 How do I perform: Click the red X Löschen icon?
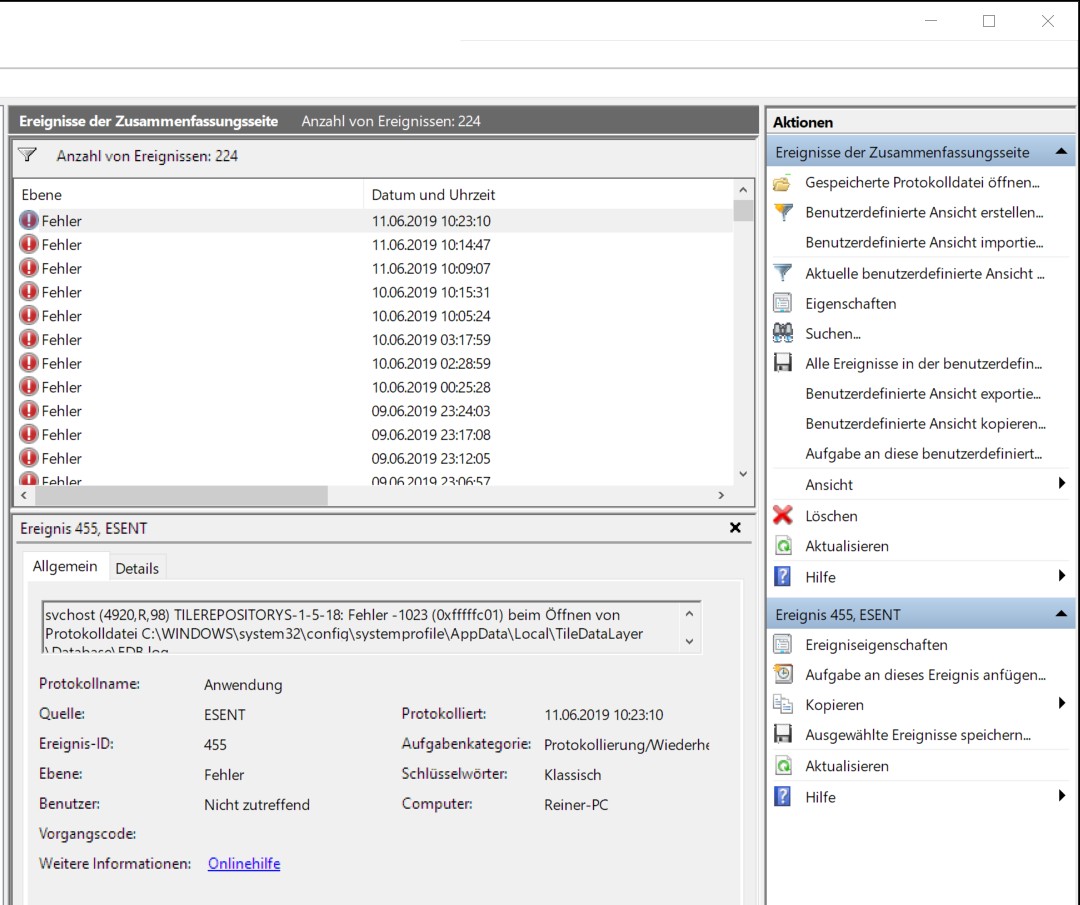tap(782, 515)
